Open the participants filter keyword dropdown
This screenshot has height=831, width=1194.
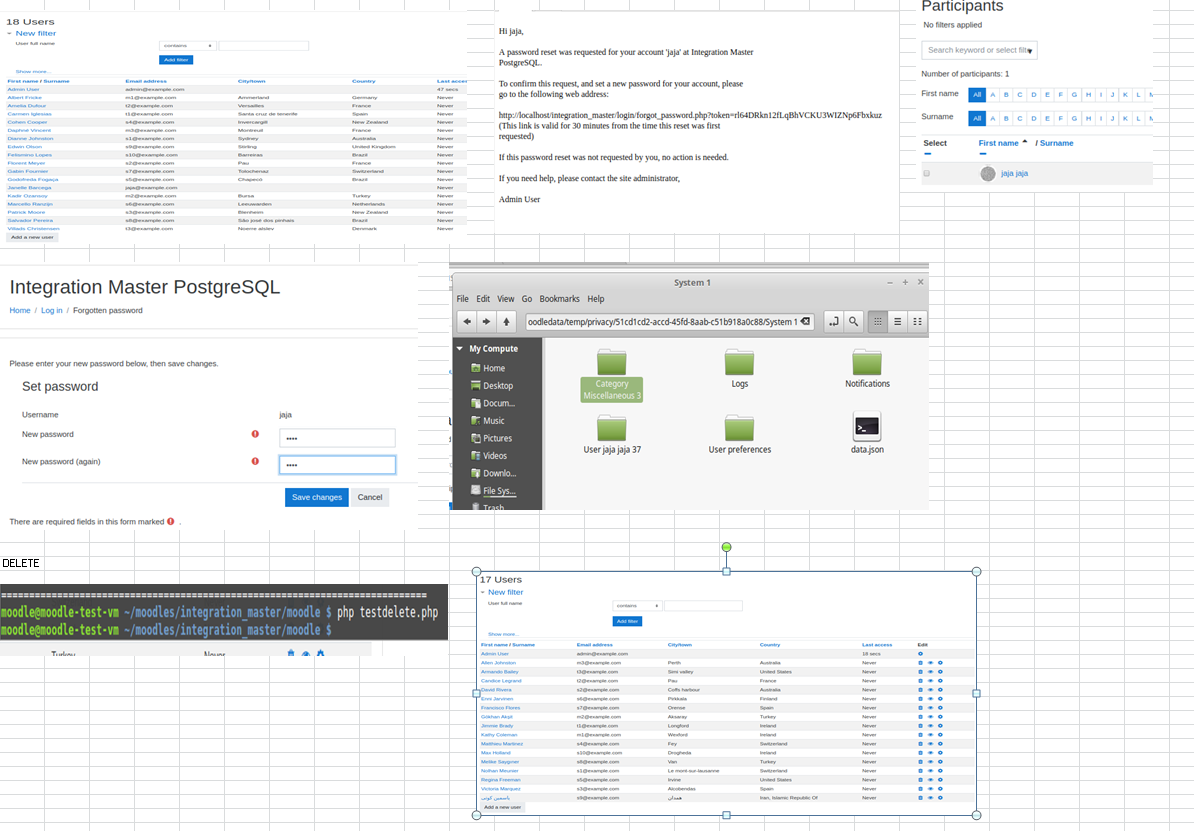[x=1030, y=51]
